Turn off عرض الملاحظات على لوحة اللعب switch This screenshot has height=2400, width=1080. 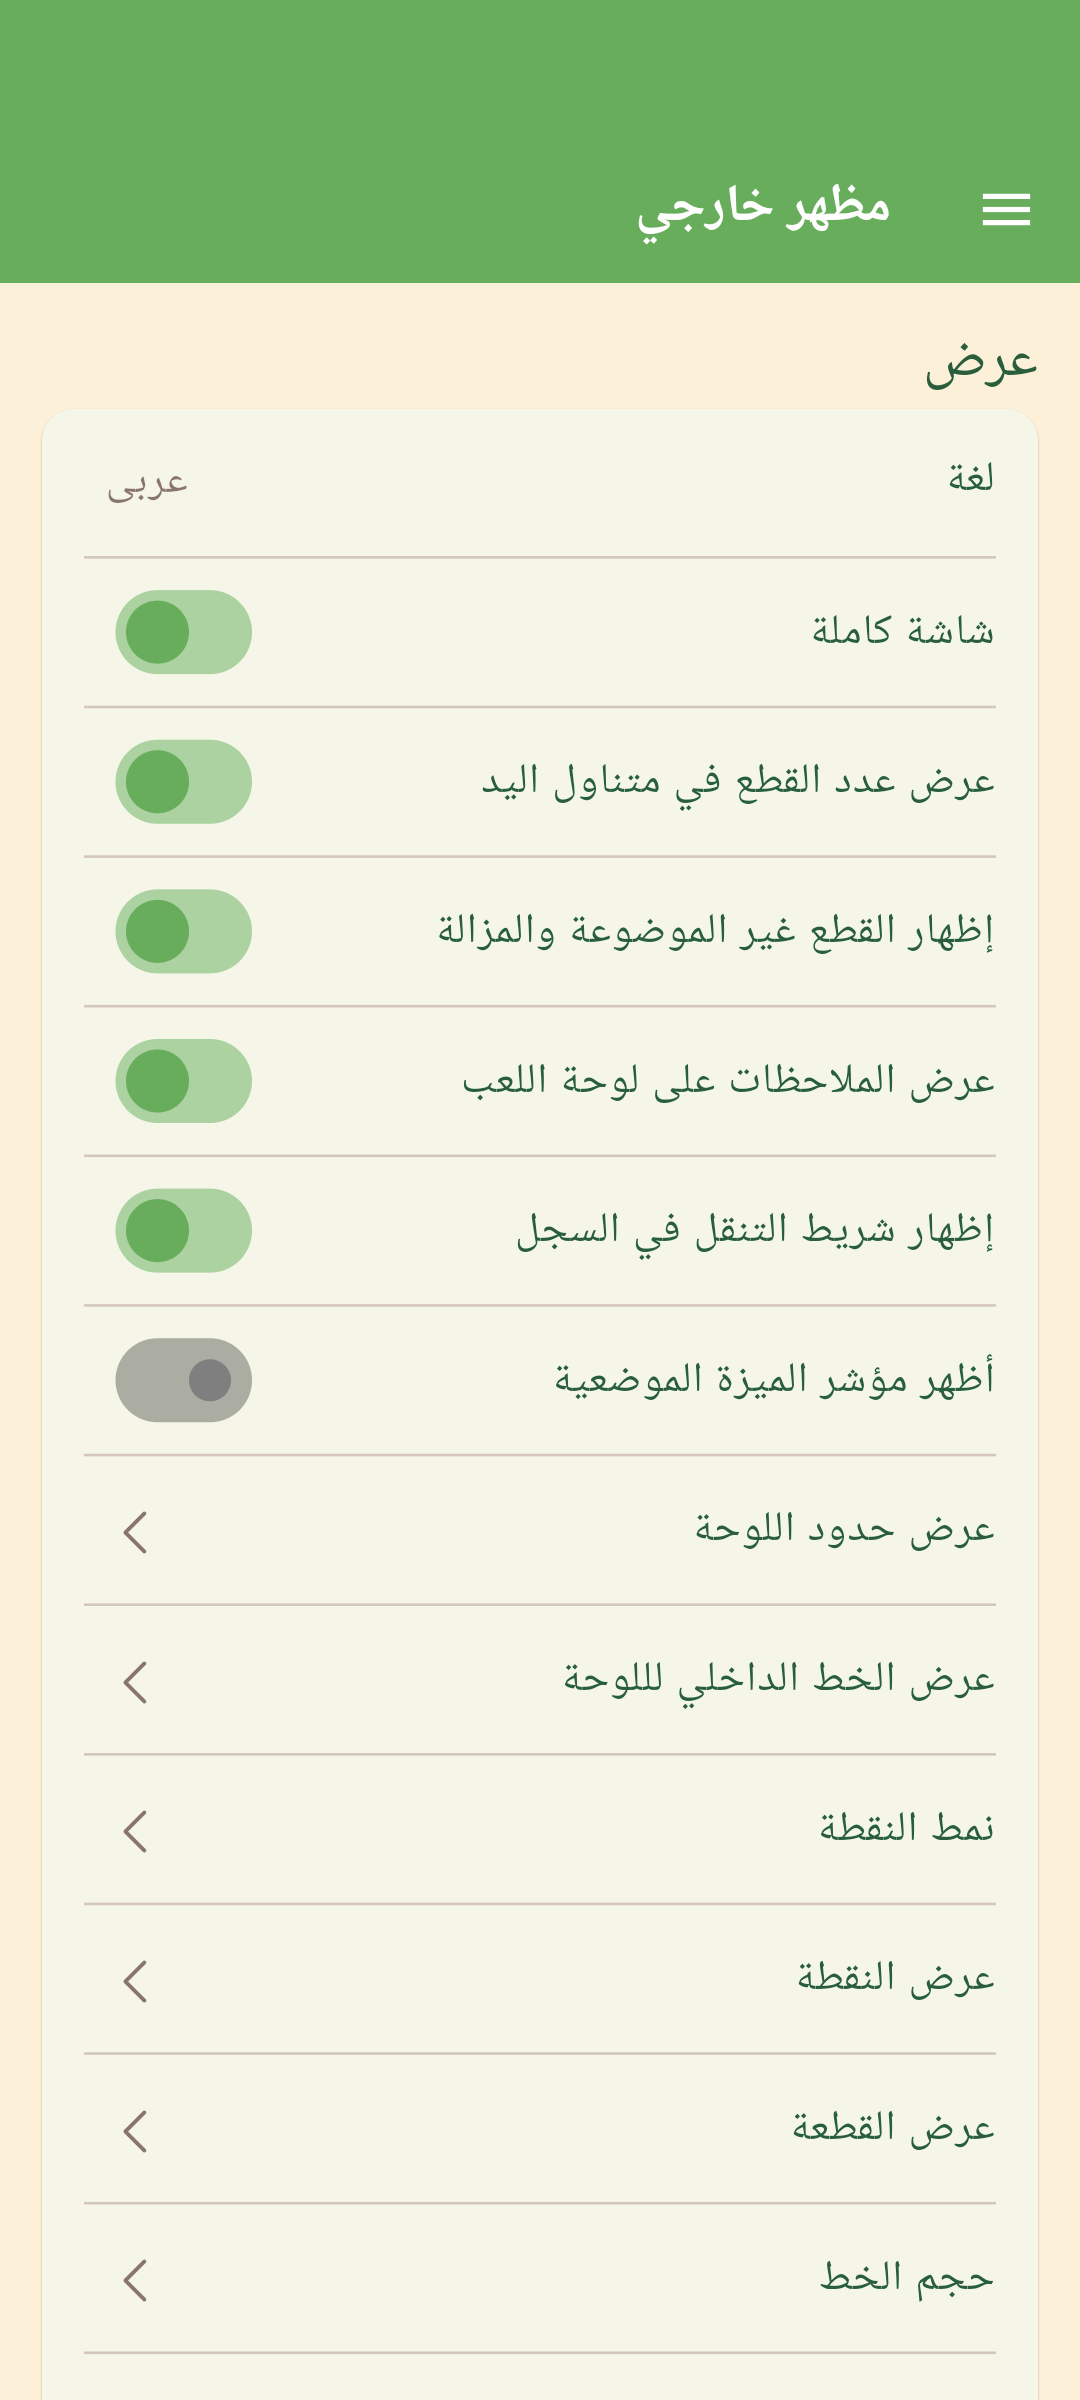[x=184, y=1081]
